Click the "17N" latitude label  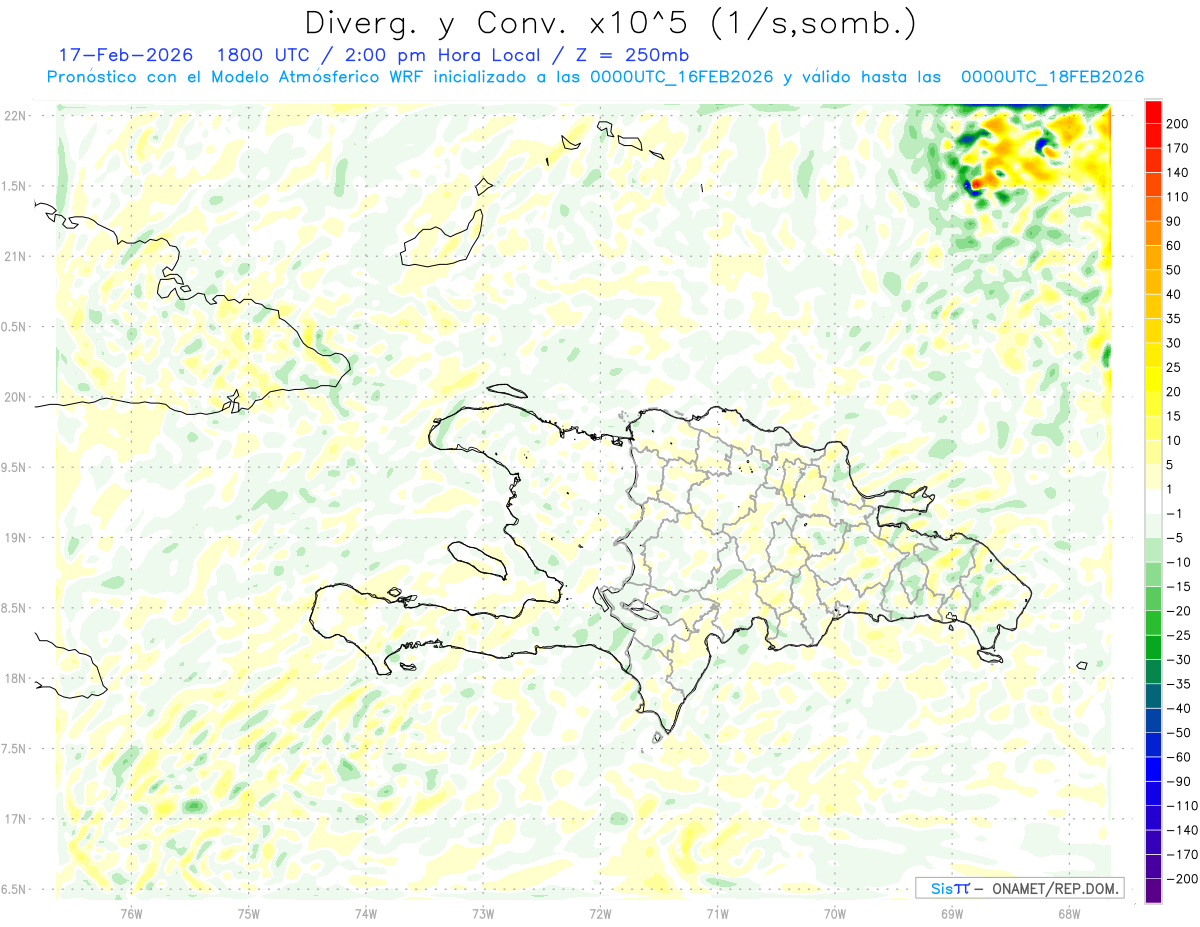[16, 819]
